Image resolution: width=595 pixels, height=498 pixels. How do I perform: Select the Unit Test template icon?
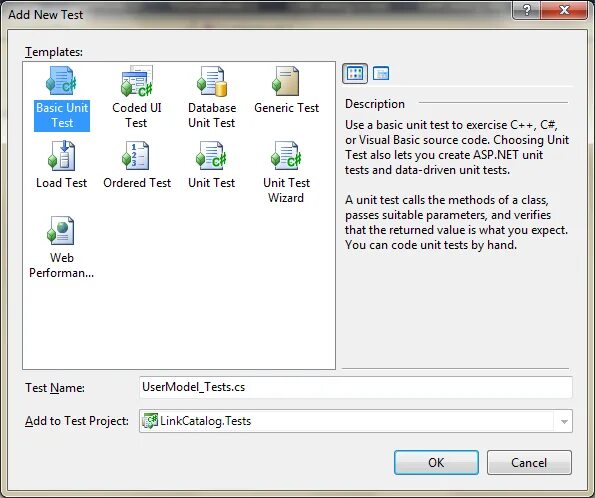coord(211,155)
